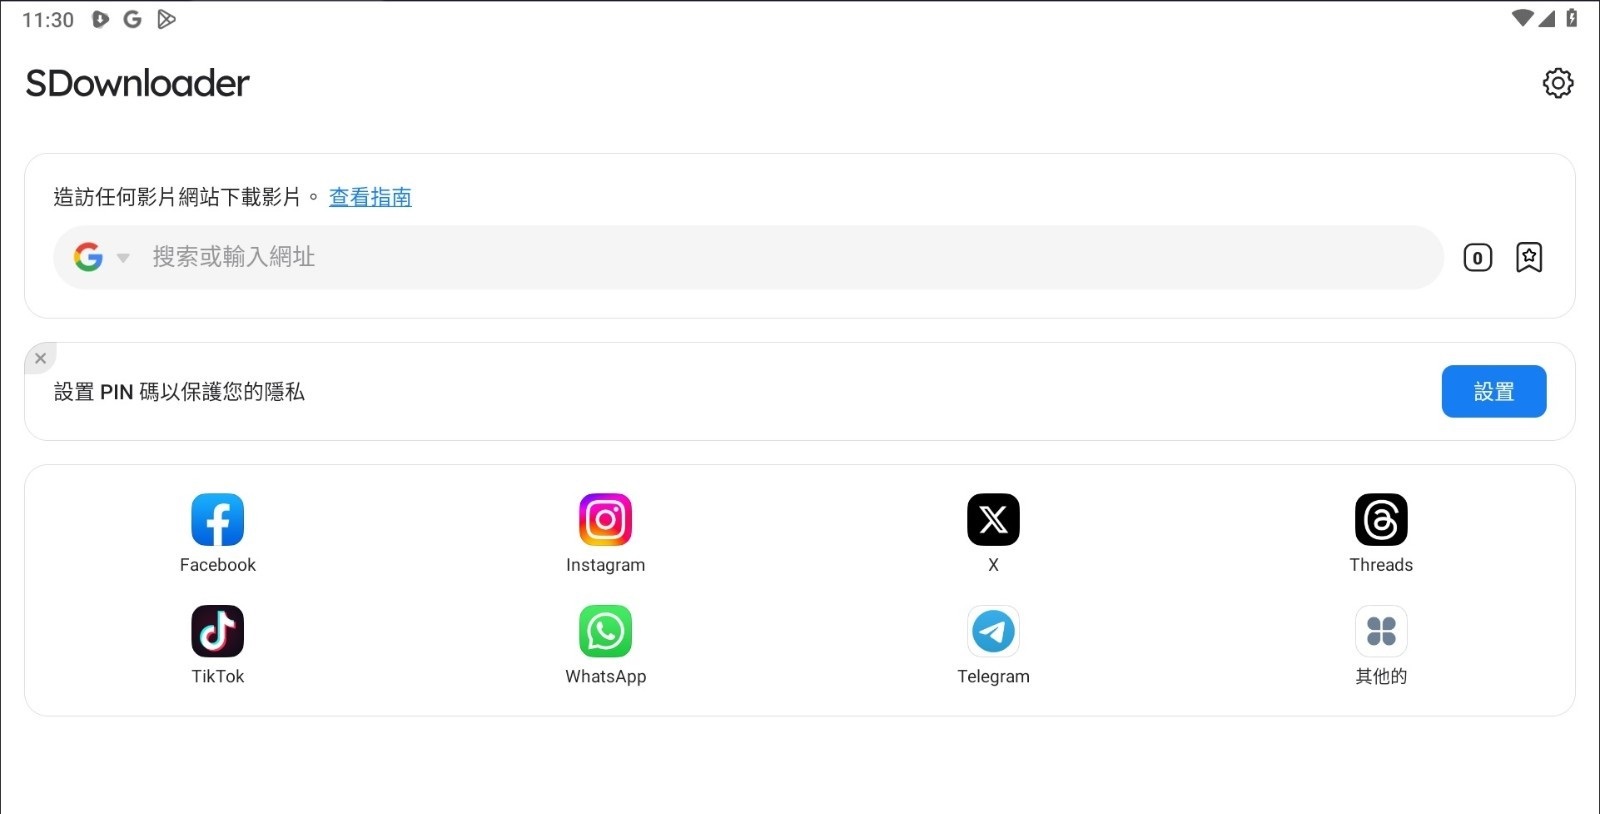1600x814 pixels.
Task: Open the Instagram shortcut icon
Action: [605, 519]
